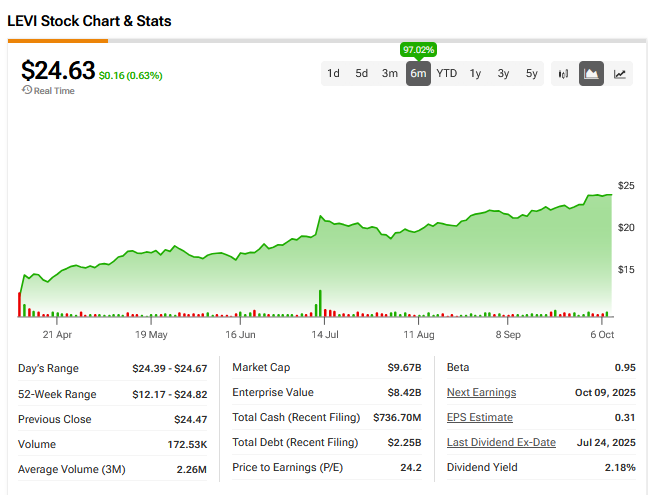
Task: Switch chart to 3m range
Action: [390, 73]
